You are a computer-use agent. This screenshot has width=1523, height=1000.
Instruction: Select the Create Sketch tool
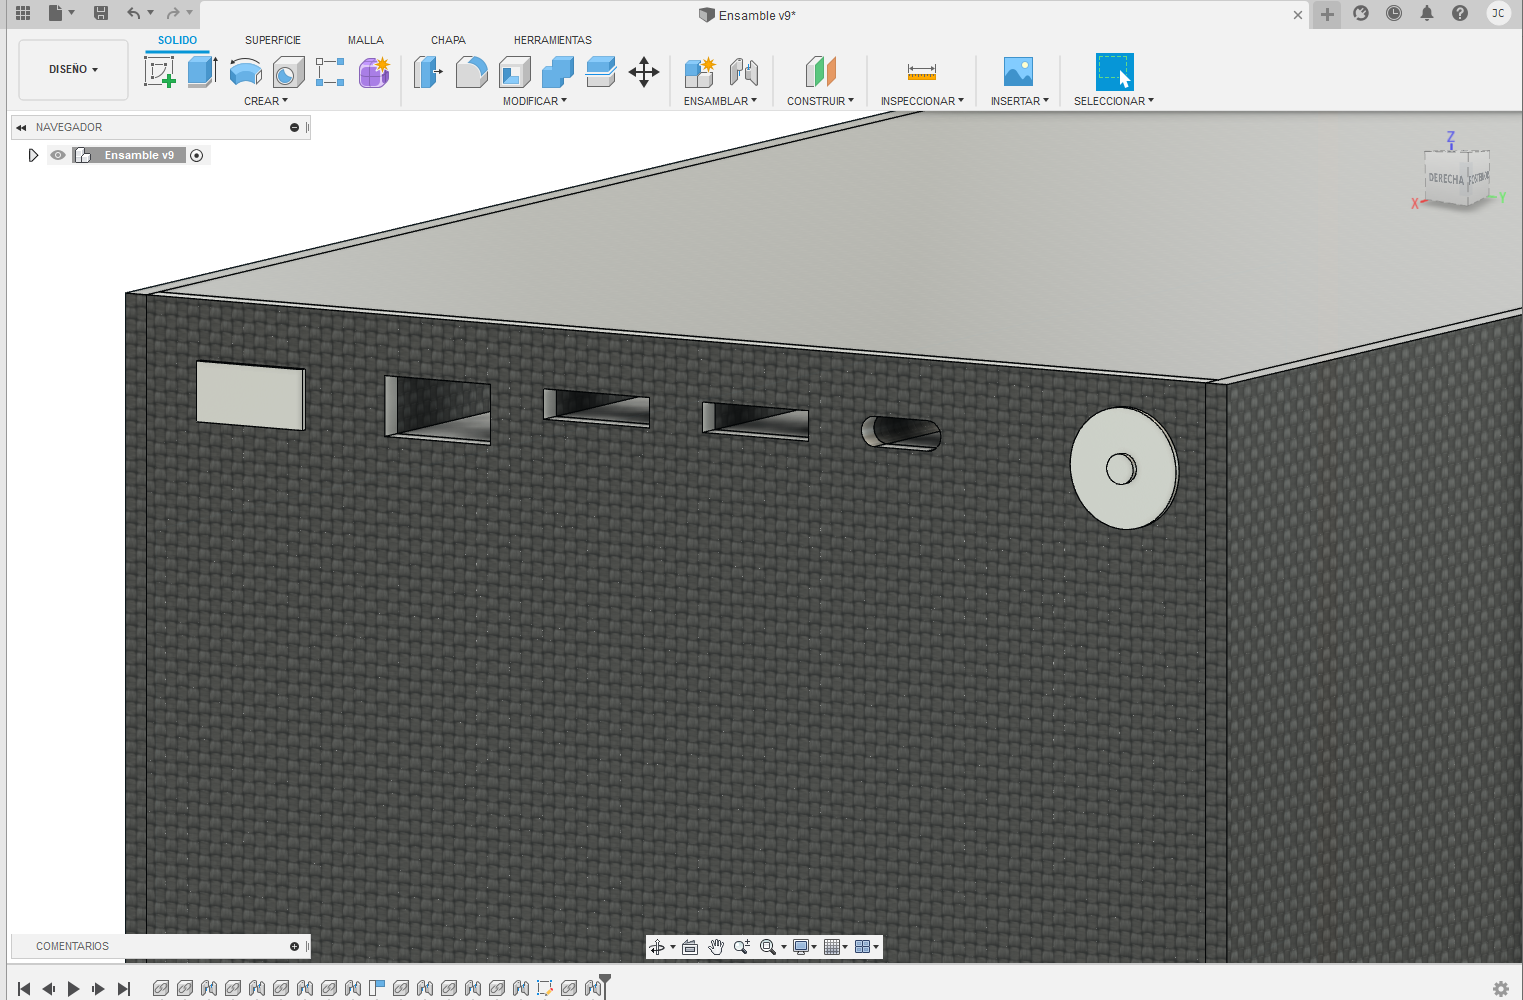pos(160,72)
